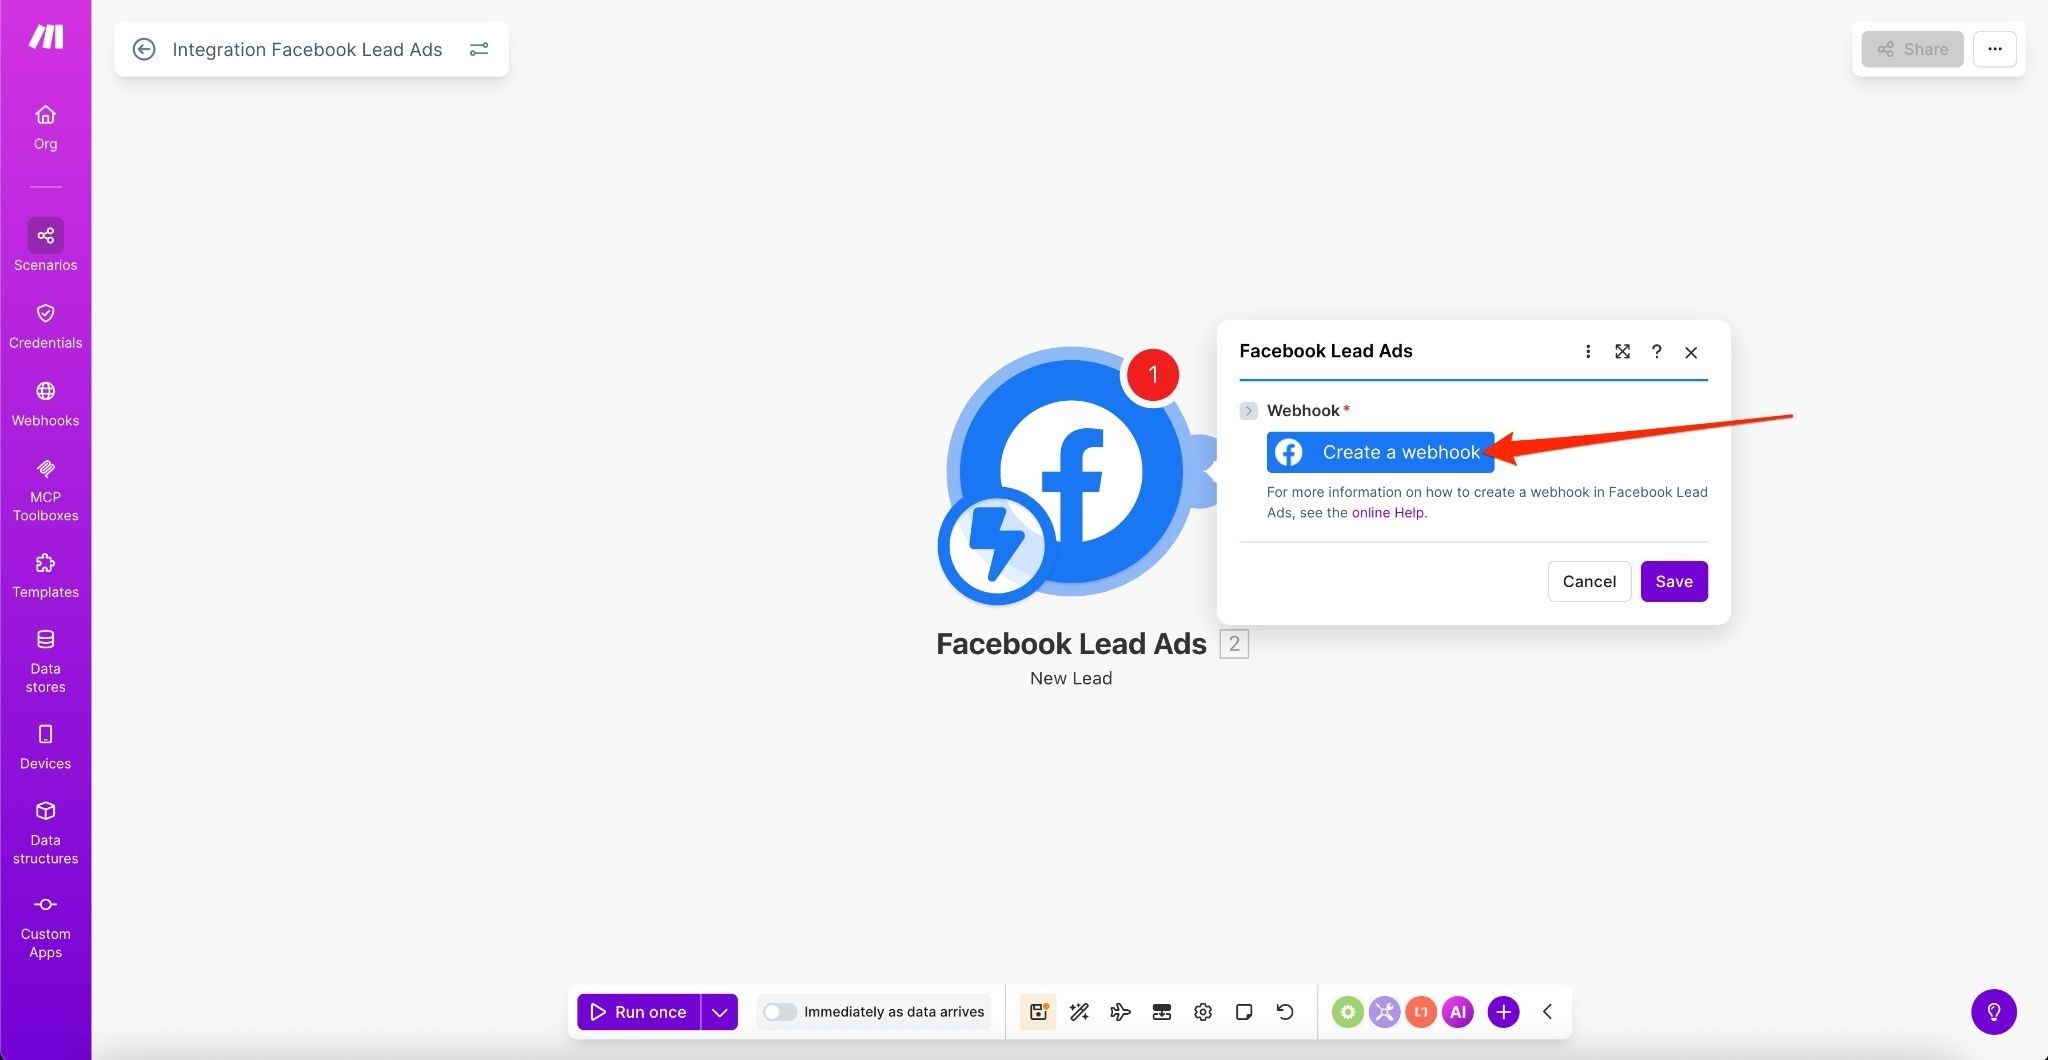Image resolution: width=2048 pixels, height=1060 pixels.
Task: Open the online Help link
Action: click(x=1387, y=513)
